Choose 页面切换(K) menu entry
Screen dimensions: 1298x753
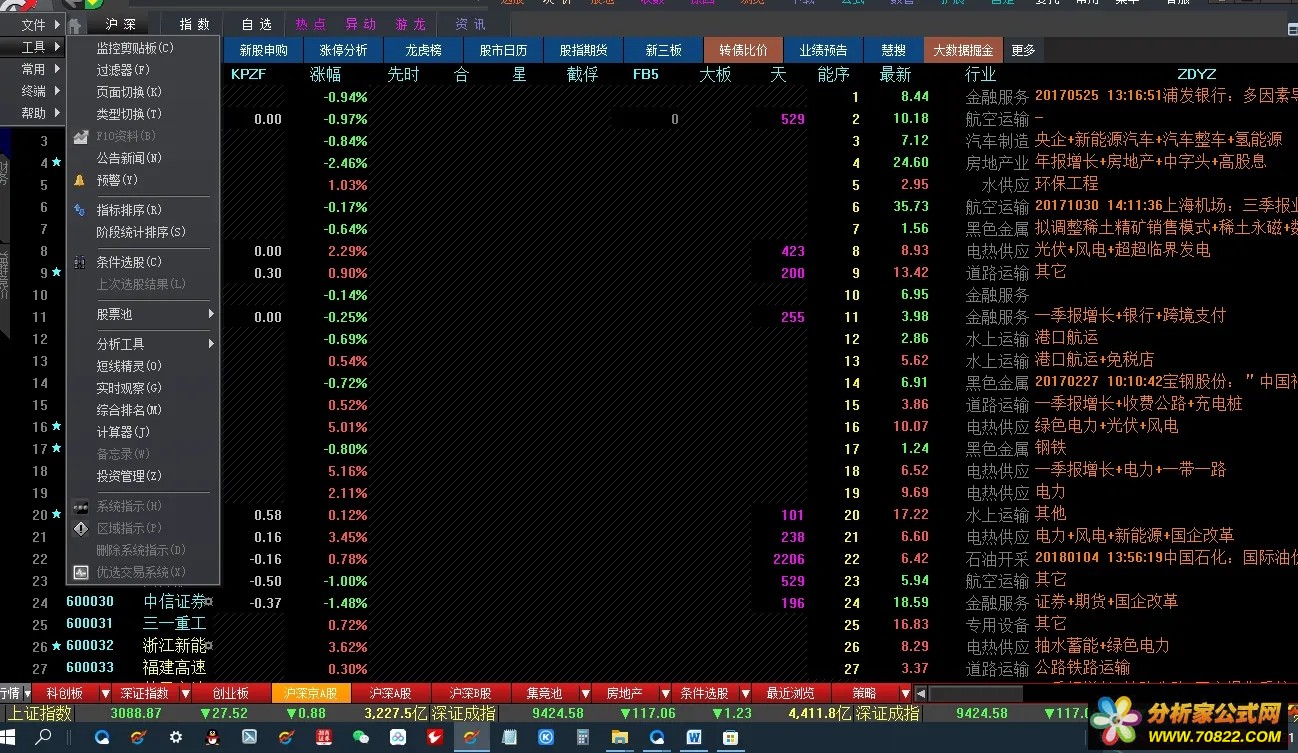click(143, 92)
